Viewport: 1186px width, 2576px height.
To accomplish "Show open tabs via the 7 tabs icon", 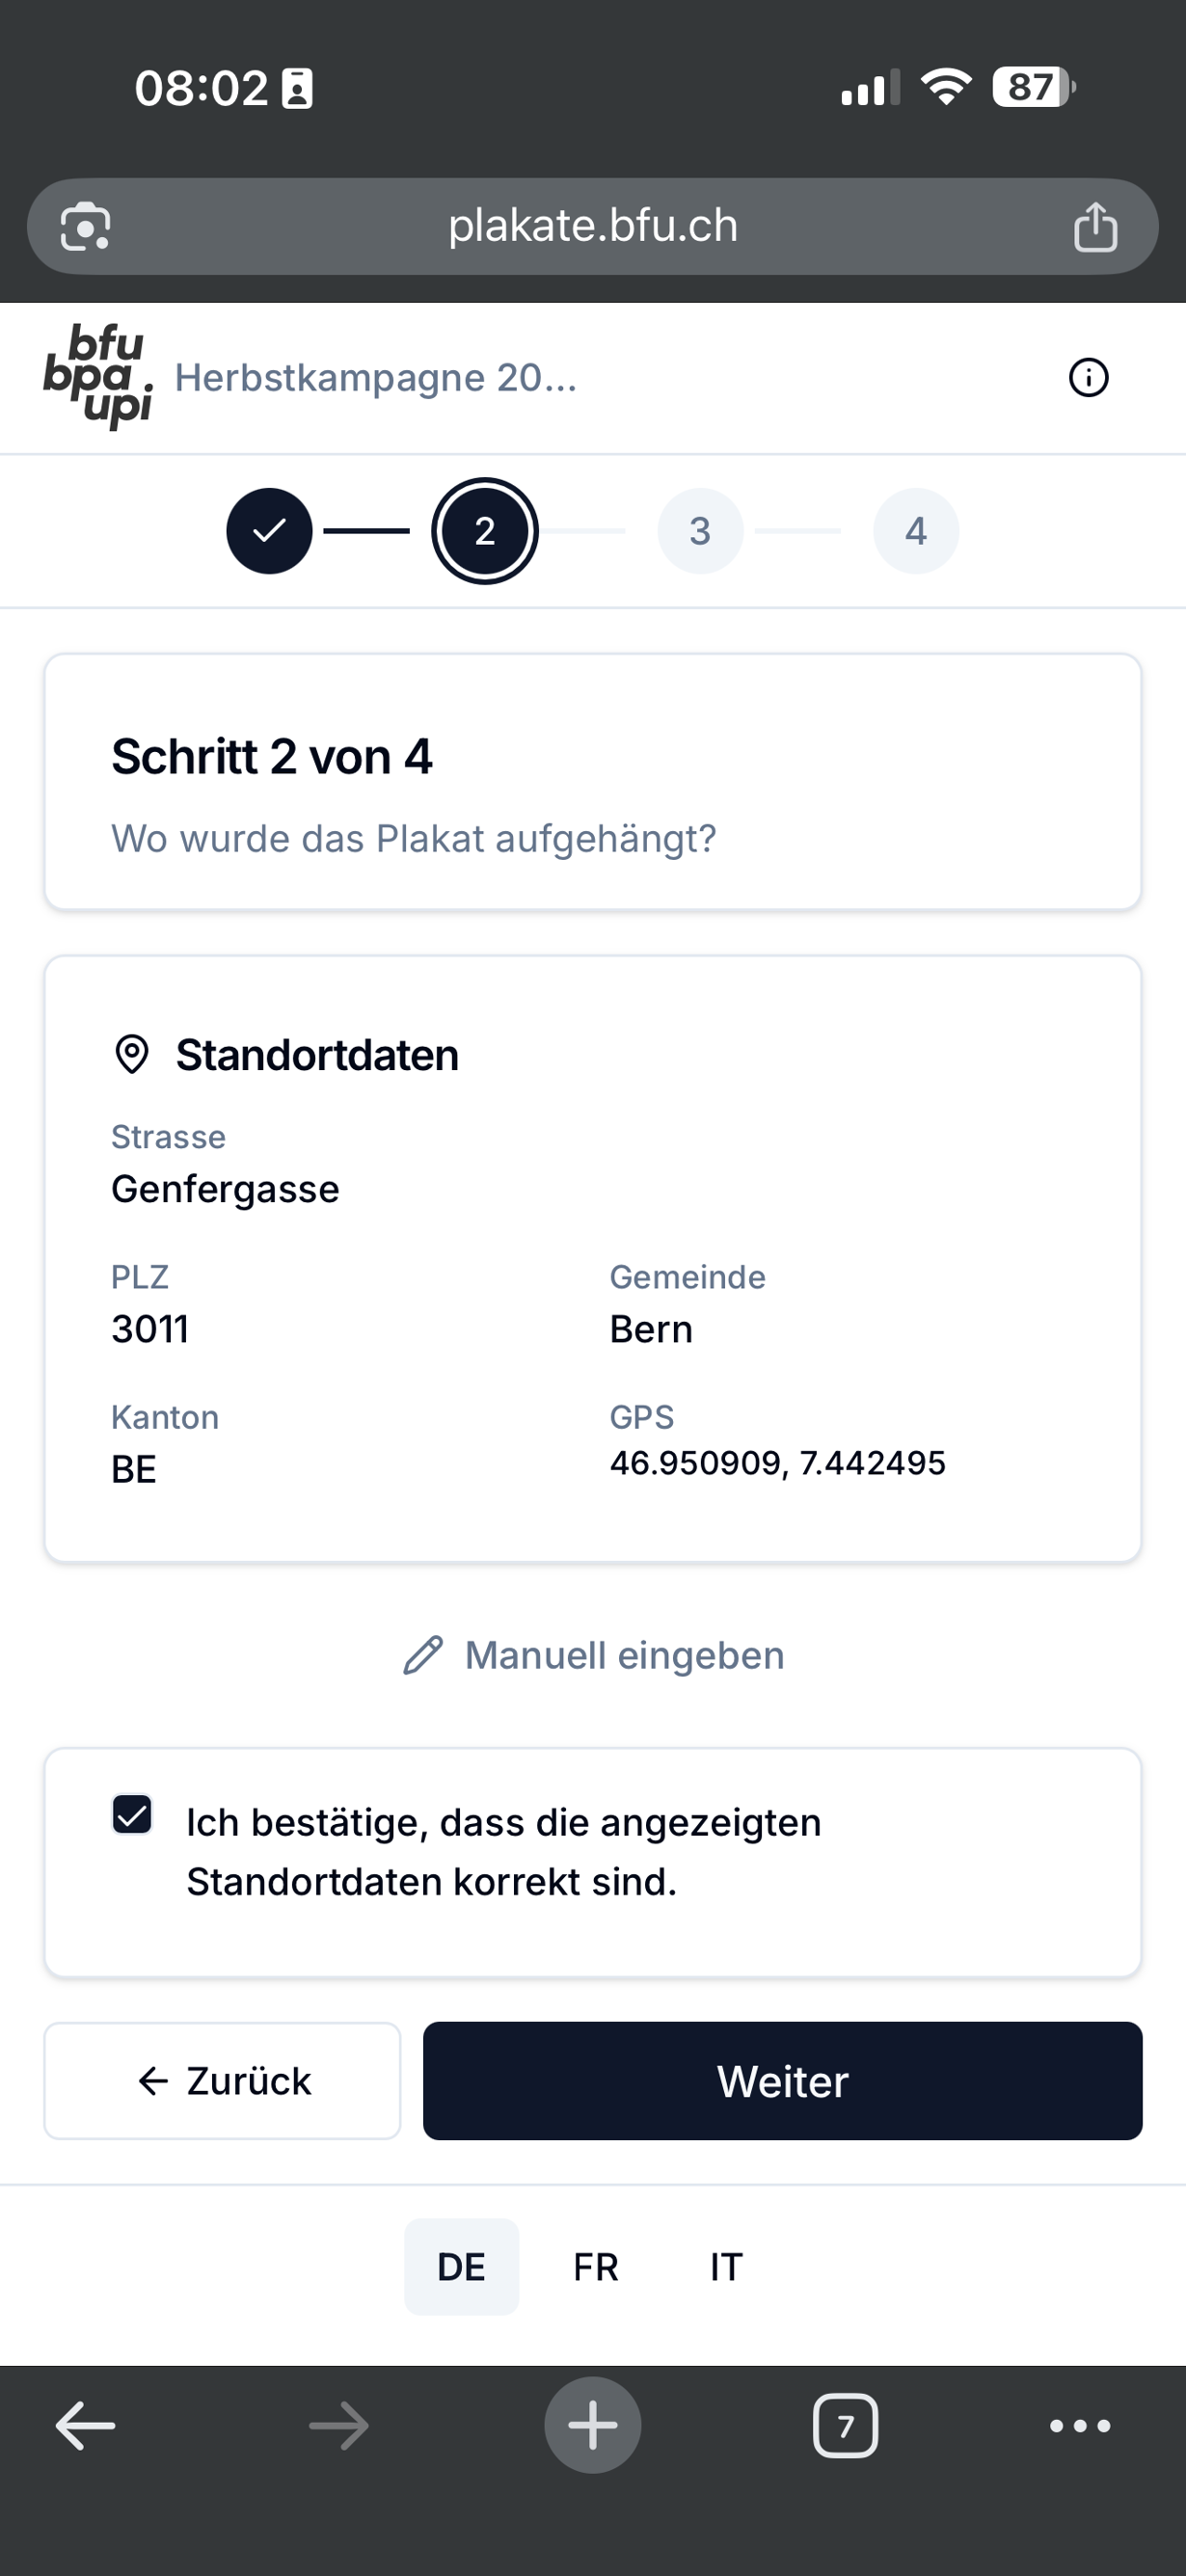I will click(x=845, y=2425).
